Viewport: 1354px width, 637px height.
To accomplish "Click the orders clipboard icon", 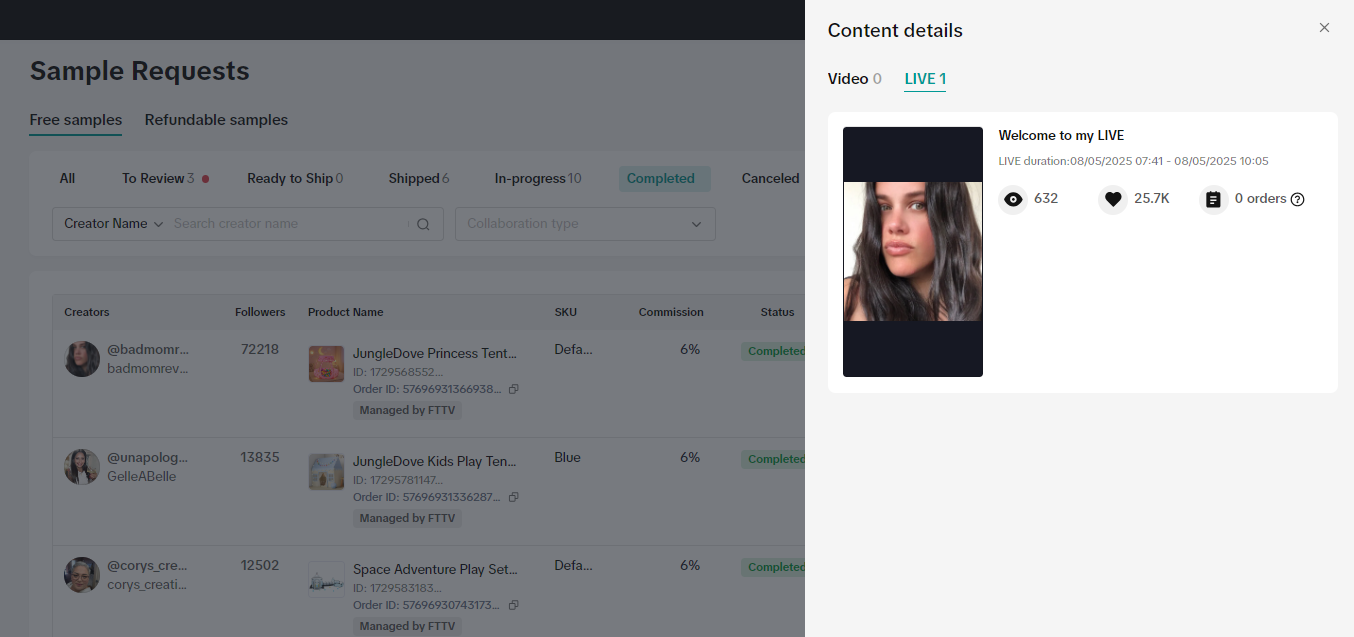I will [1213, 200].
